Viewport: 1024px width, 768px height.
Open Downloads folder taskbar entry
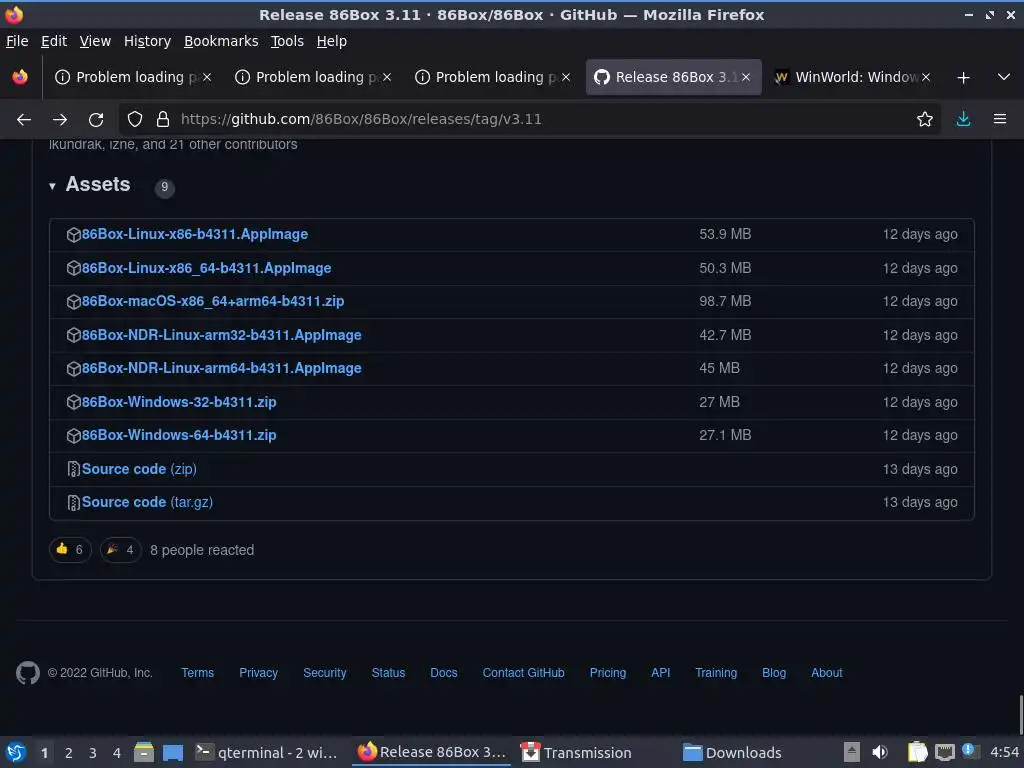732,753
